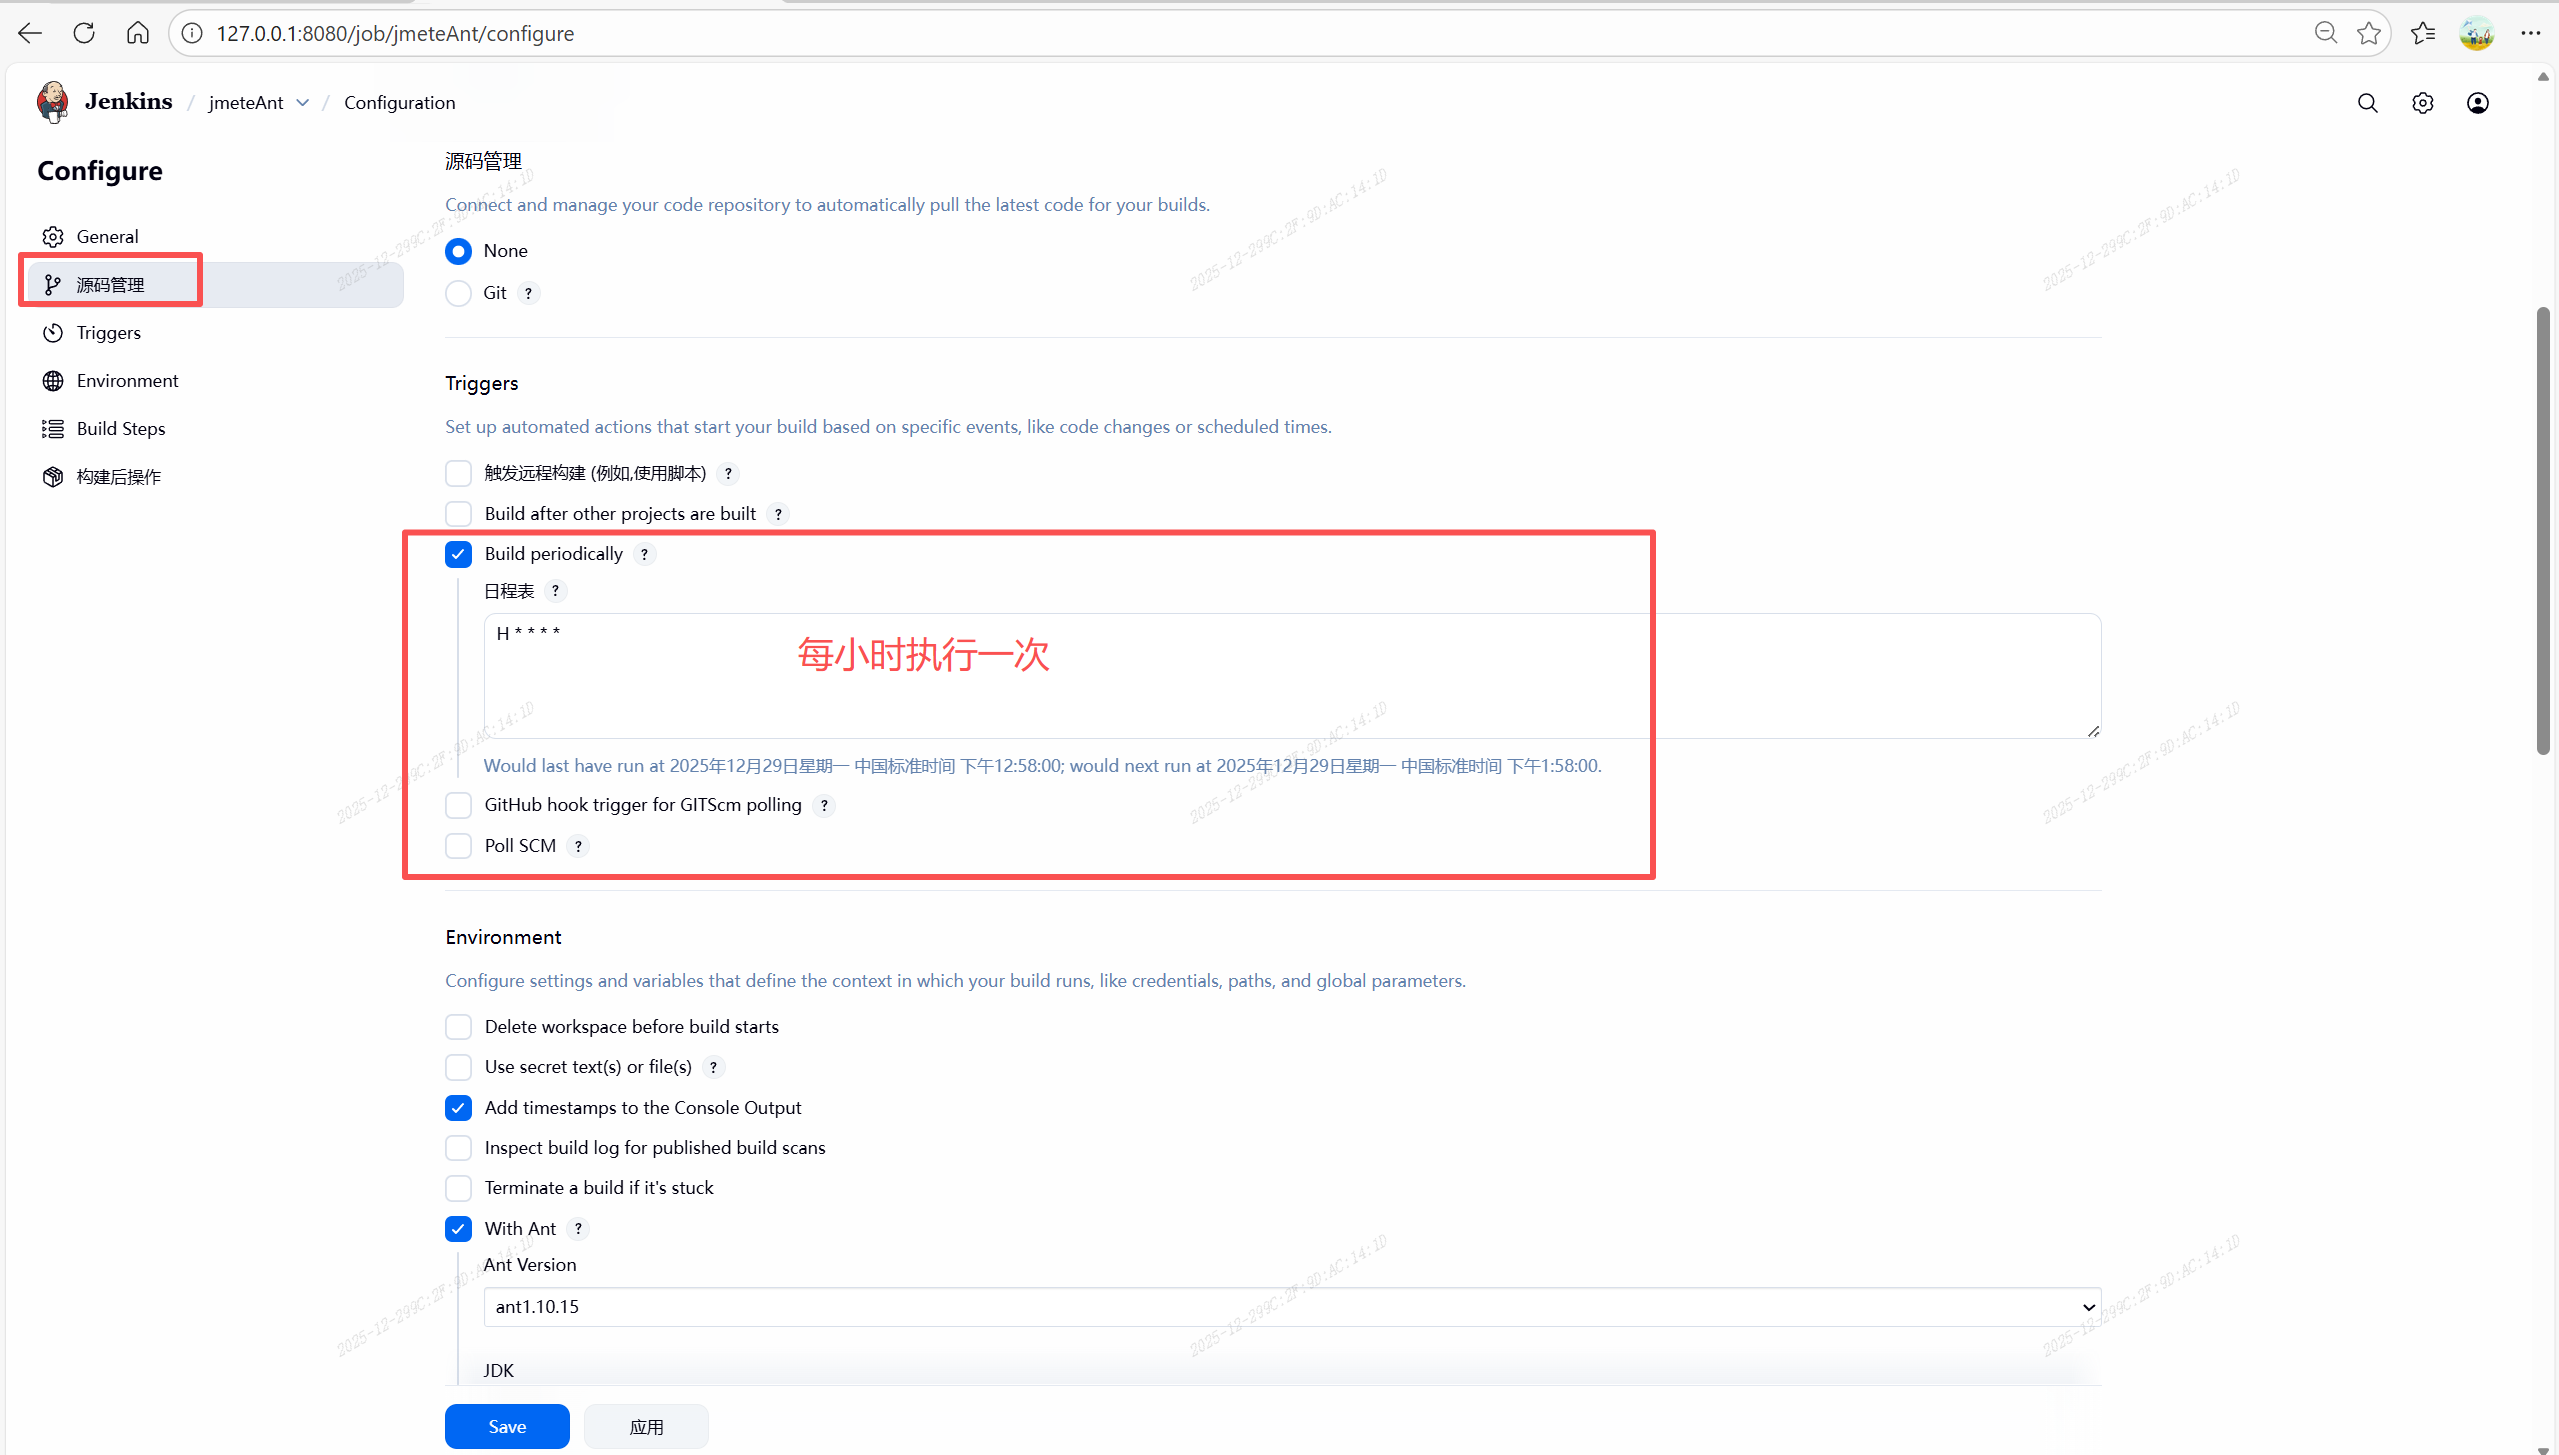Go to Build Steps section in sidebar
The width and height of the screenshot is (2559, 1455).
[120, 429]
